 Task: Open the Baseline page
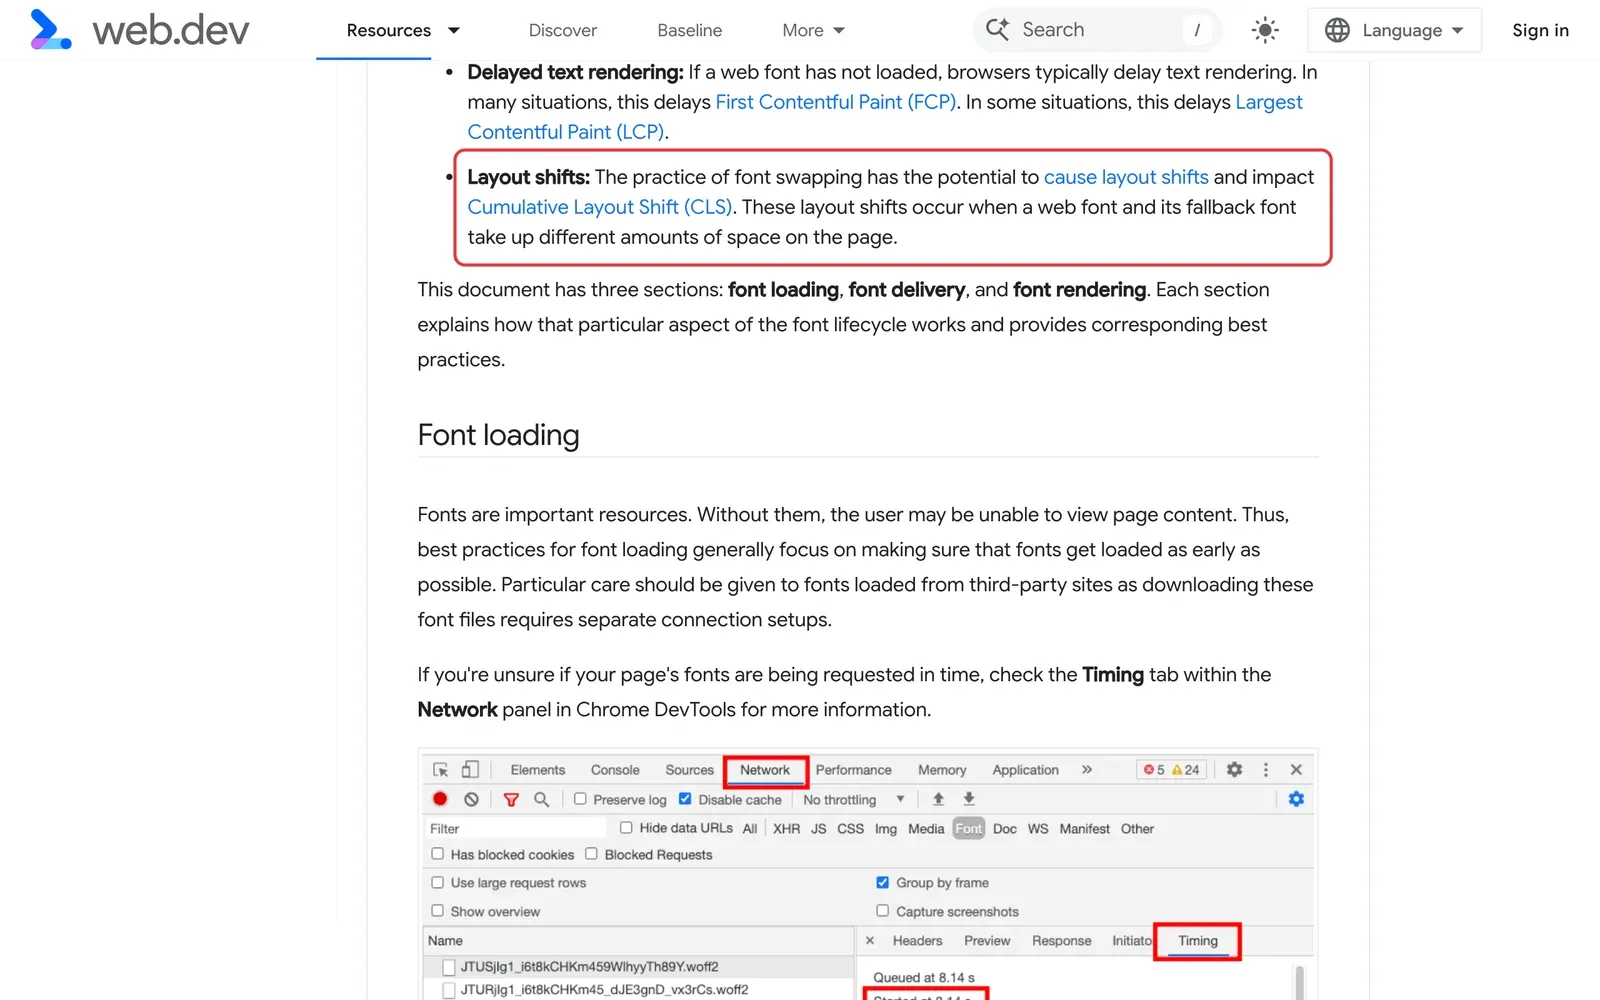(x=690, y=30)
